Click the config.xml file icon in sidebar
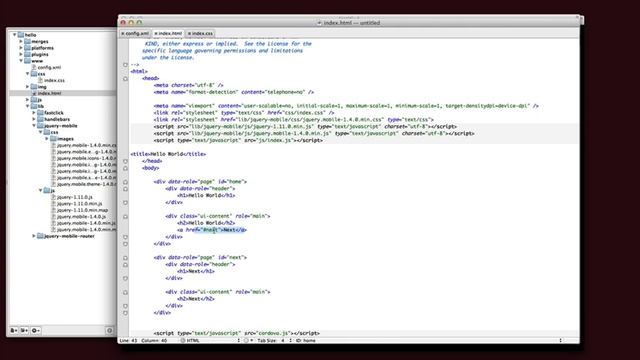The image size is (640, 360). (x=34, y=67)
